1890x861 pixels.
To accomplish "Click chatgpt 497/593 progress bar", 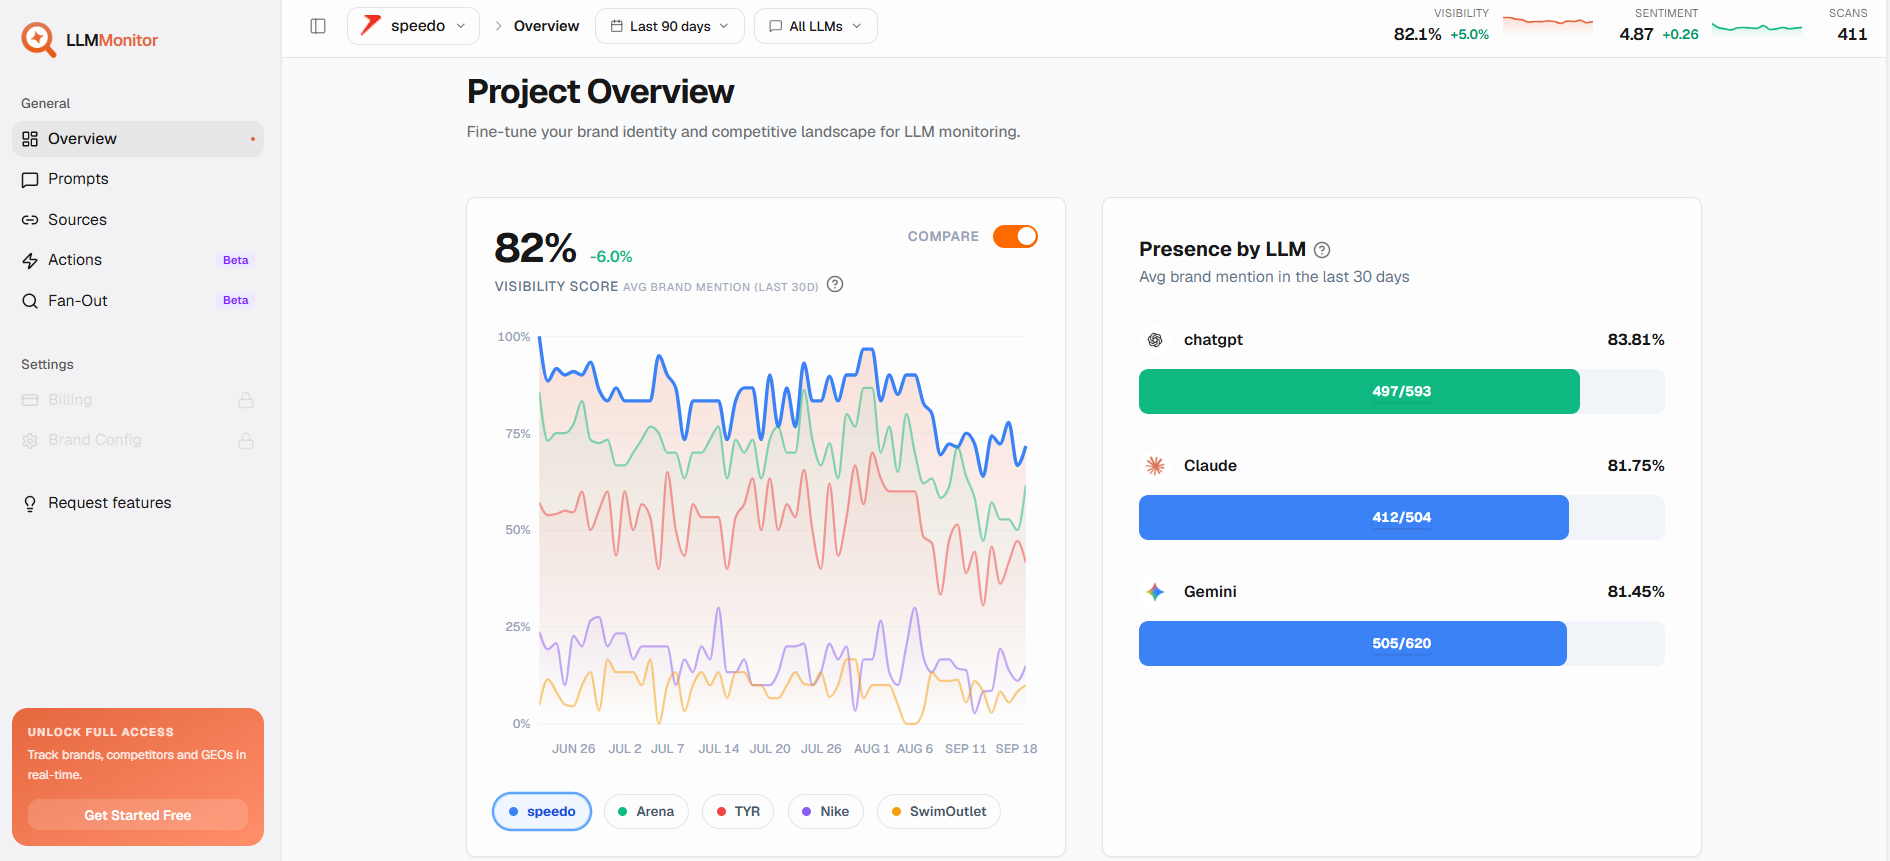I will coord(1402,391).
